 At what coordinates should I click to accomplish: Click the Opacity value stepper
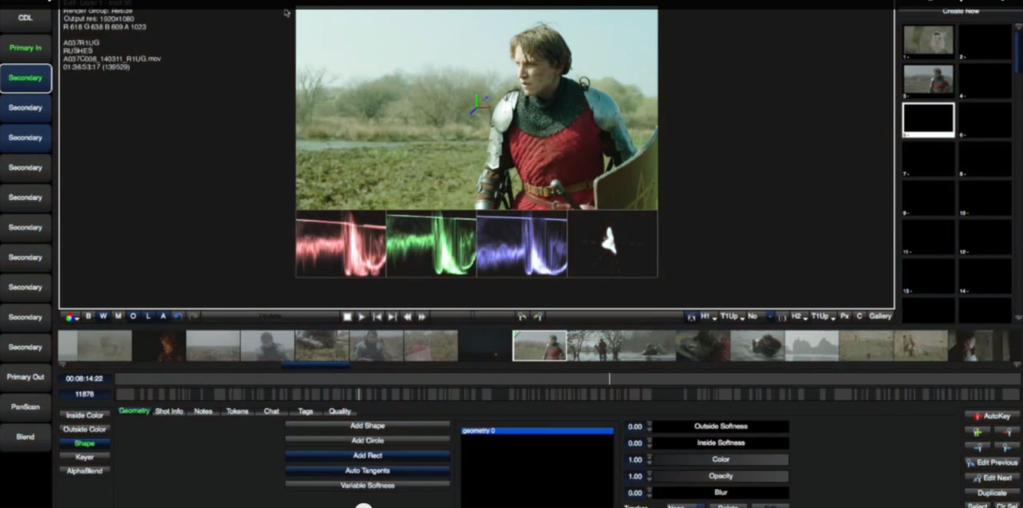tap(649, 477)
